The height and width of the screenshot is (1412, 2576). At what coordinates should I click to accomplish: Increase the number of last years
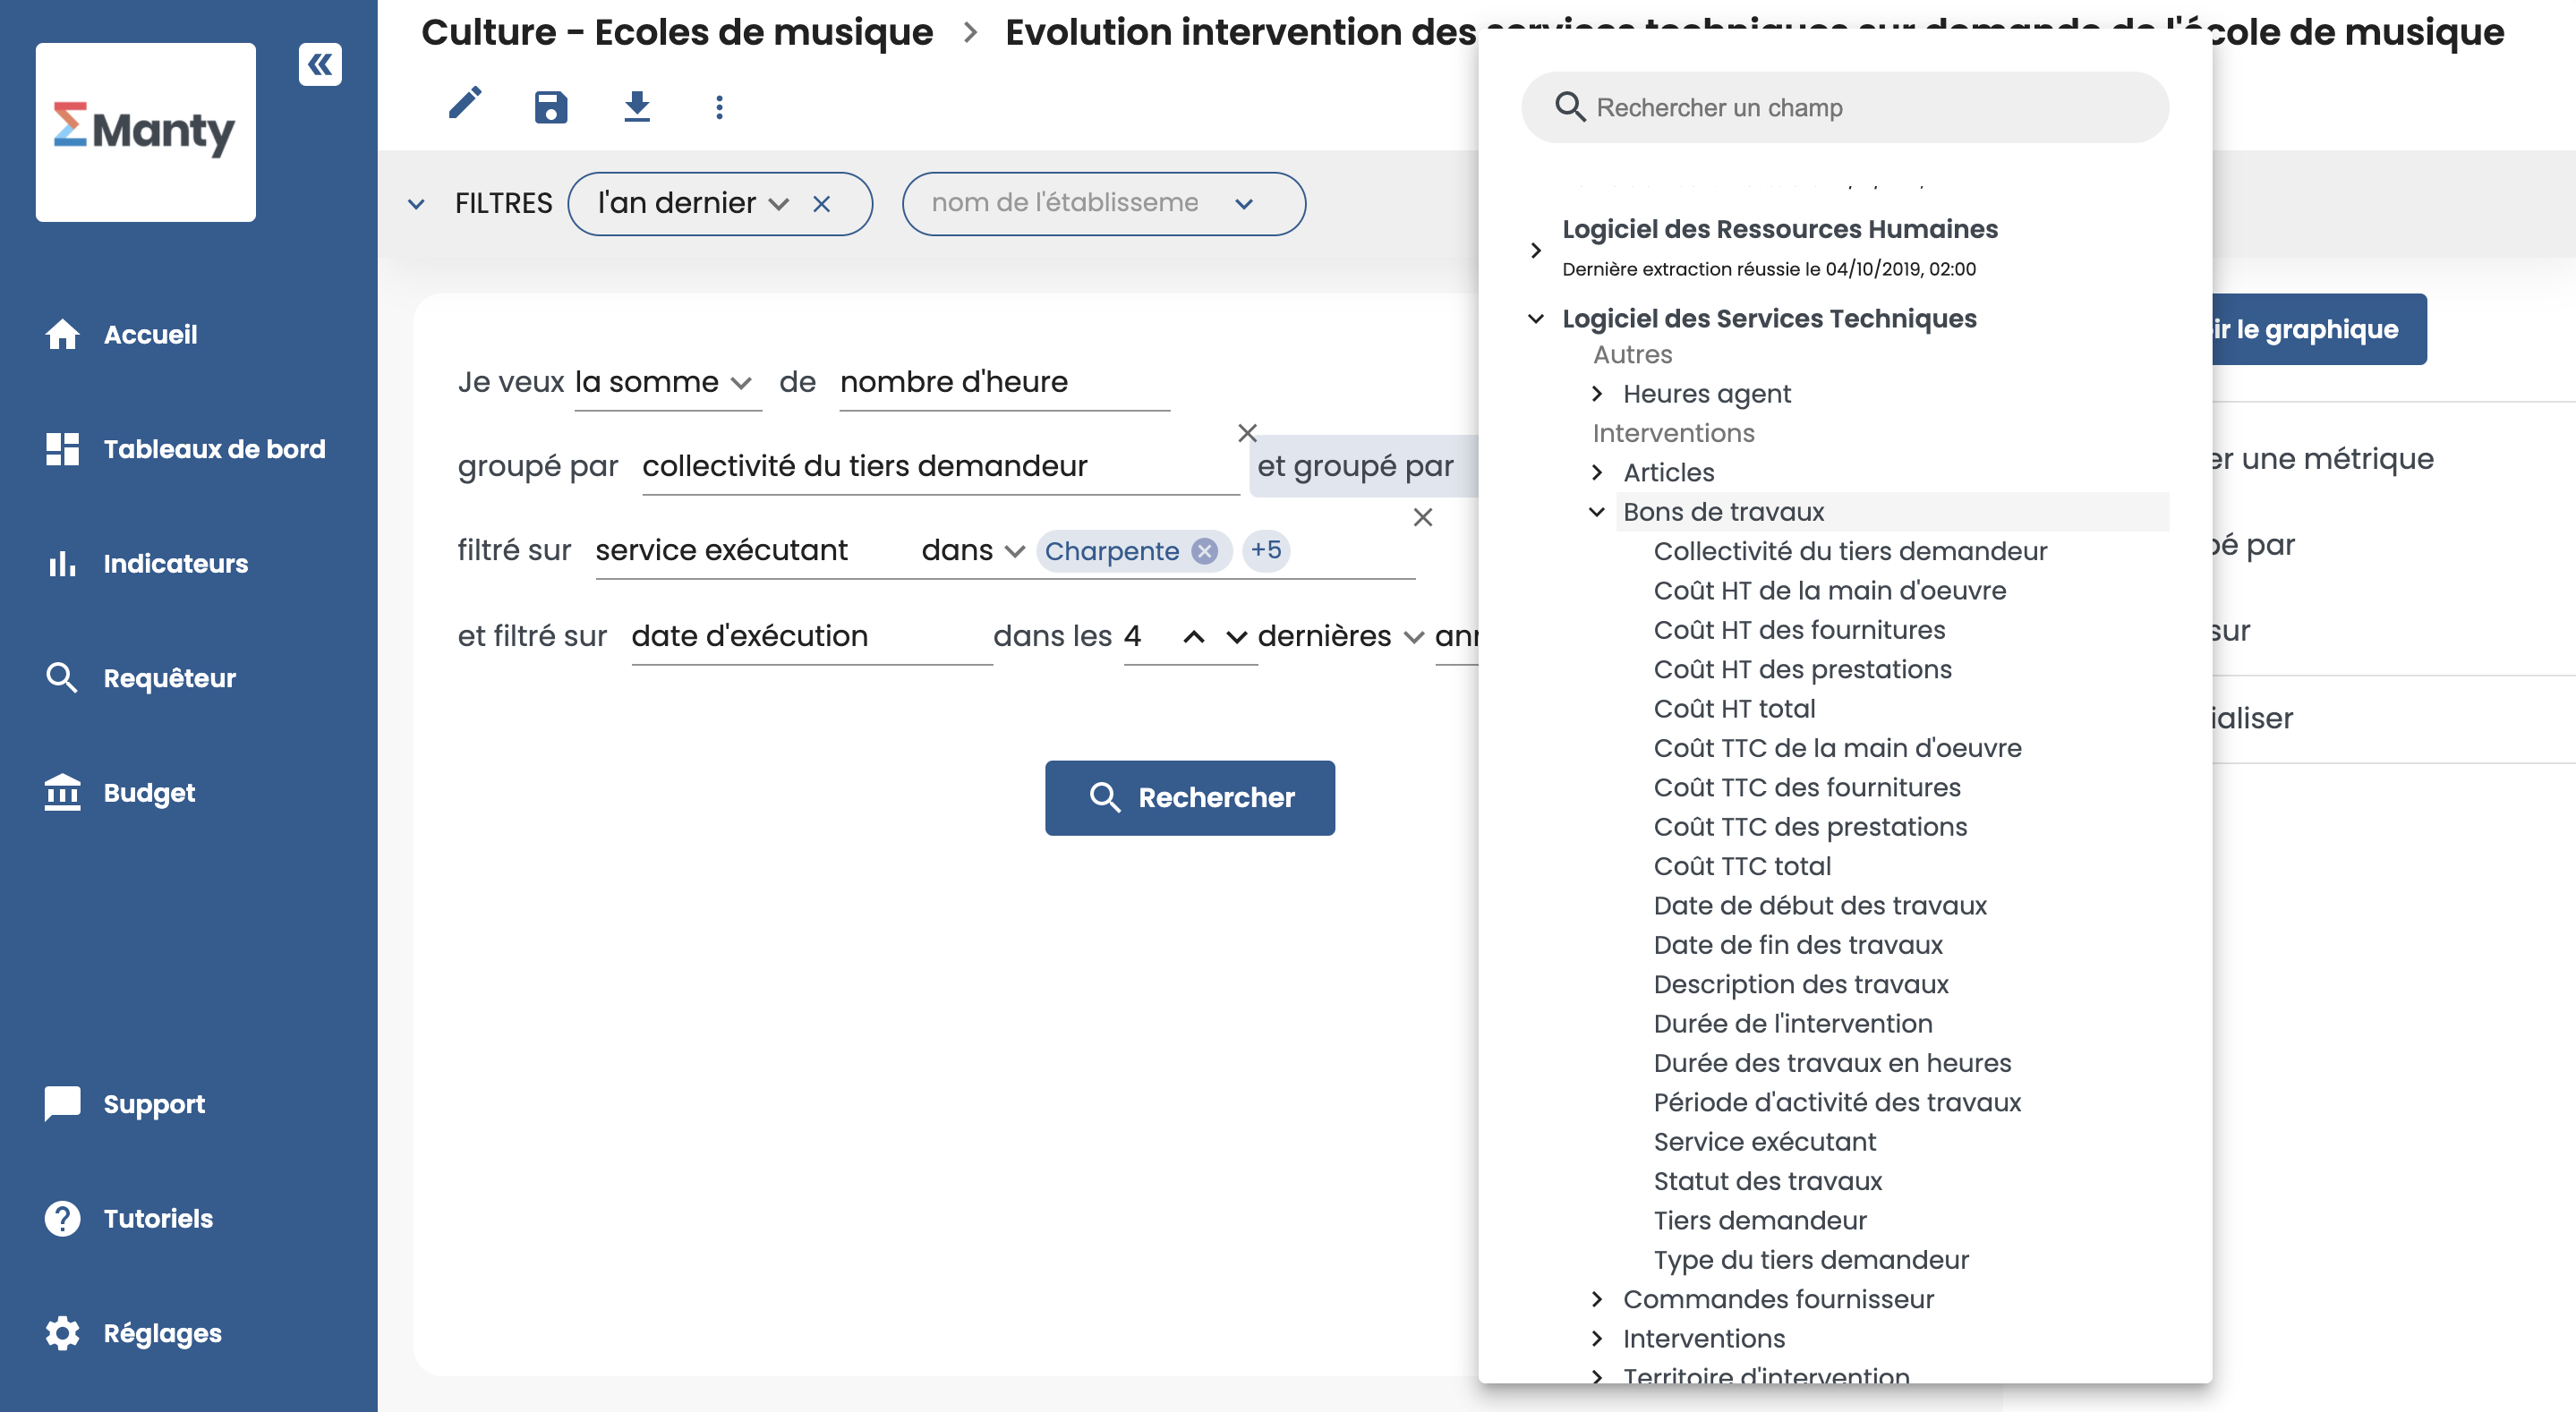(x=1193, y=637)
